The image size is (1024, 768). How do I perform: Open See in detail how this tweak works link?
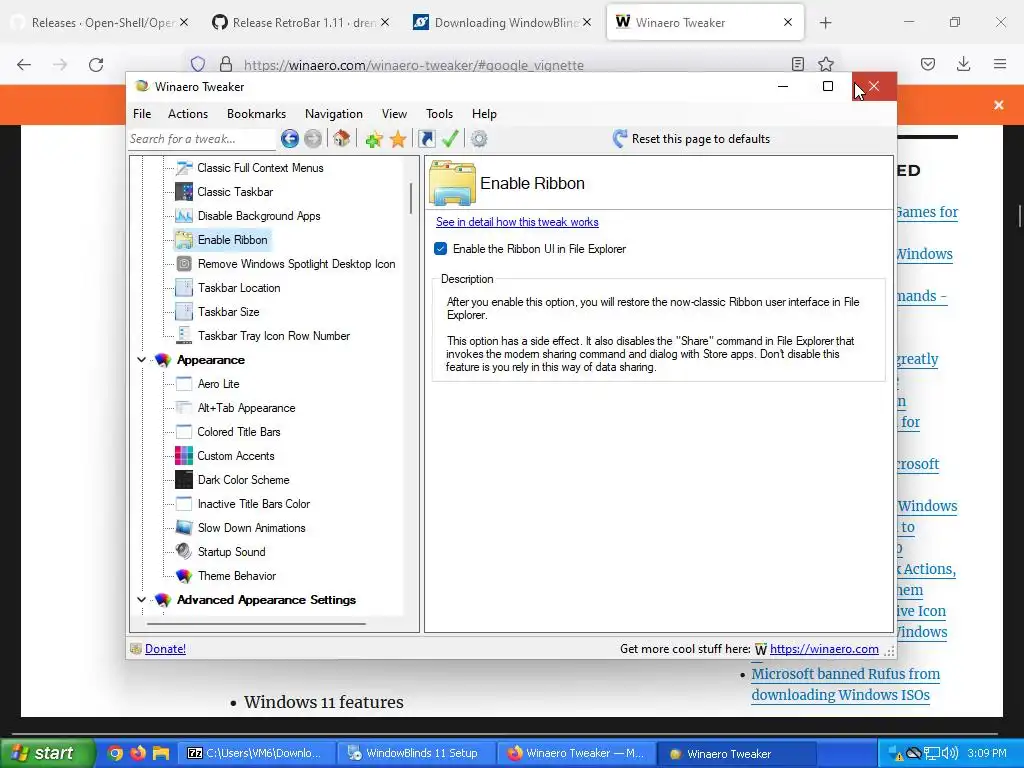click(517, 222)
